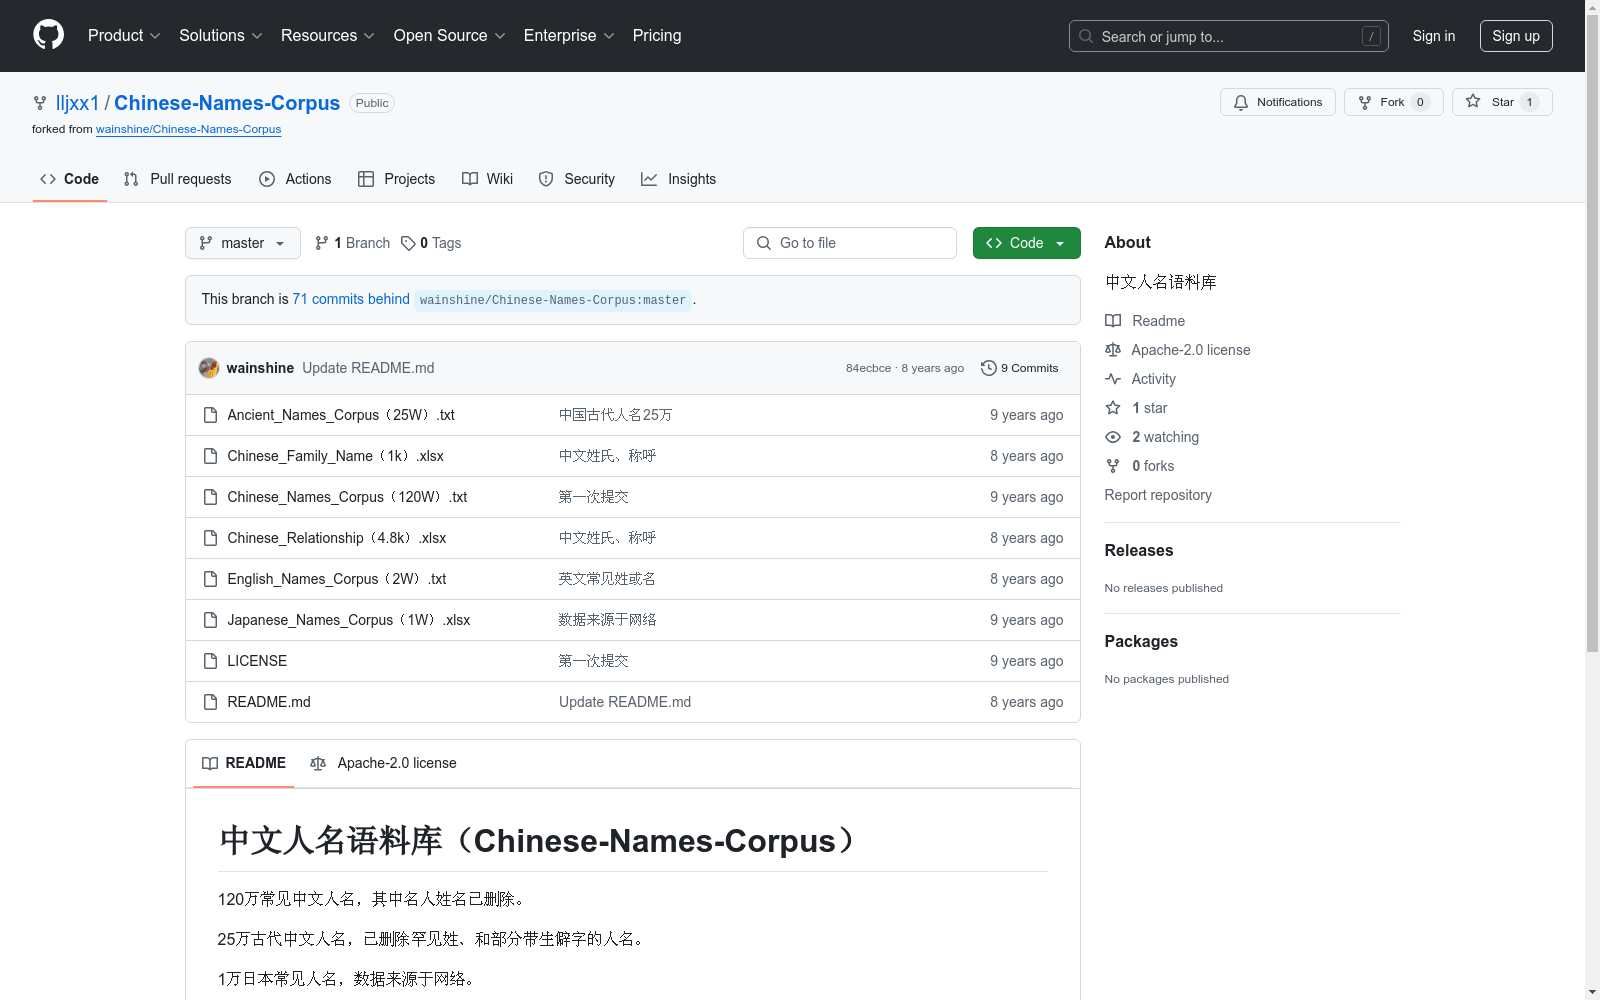Click the Update README.md commit message in header
The height and width of the screenshot is (1000, 1600).
[x=368, y=368]
